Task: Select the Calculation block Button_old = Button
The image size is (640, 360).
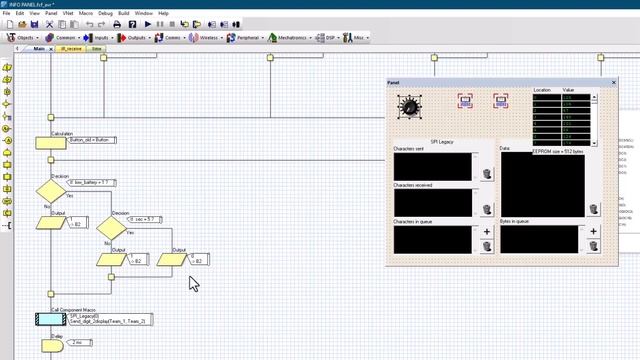Action: [51, 143]
